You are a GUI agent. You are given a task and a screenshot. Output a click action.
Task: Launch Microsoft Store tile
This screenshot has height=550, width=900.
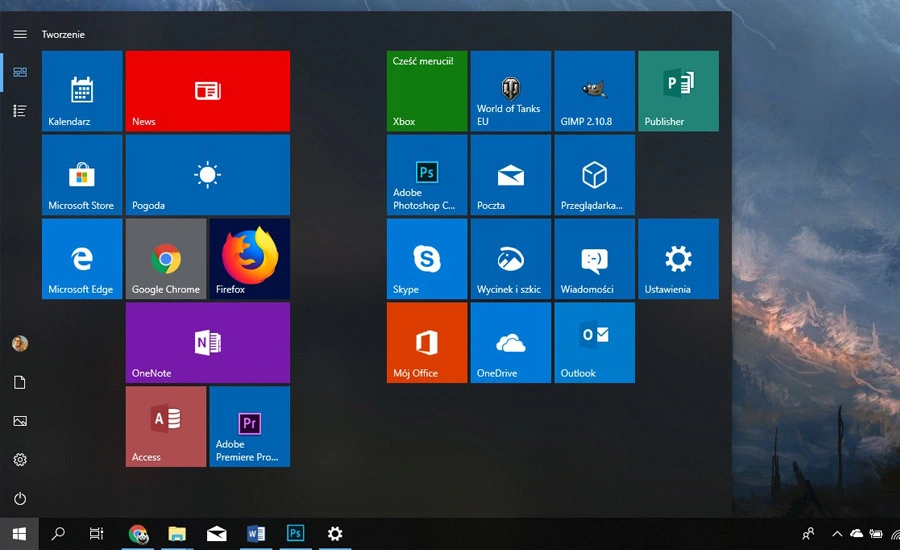click(82, 175)
